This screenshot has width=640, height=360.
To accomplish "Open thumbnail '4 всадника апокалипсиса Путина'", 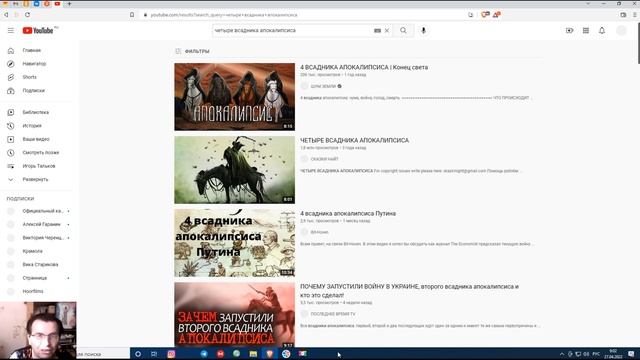I will point(234,243).
